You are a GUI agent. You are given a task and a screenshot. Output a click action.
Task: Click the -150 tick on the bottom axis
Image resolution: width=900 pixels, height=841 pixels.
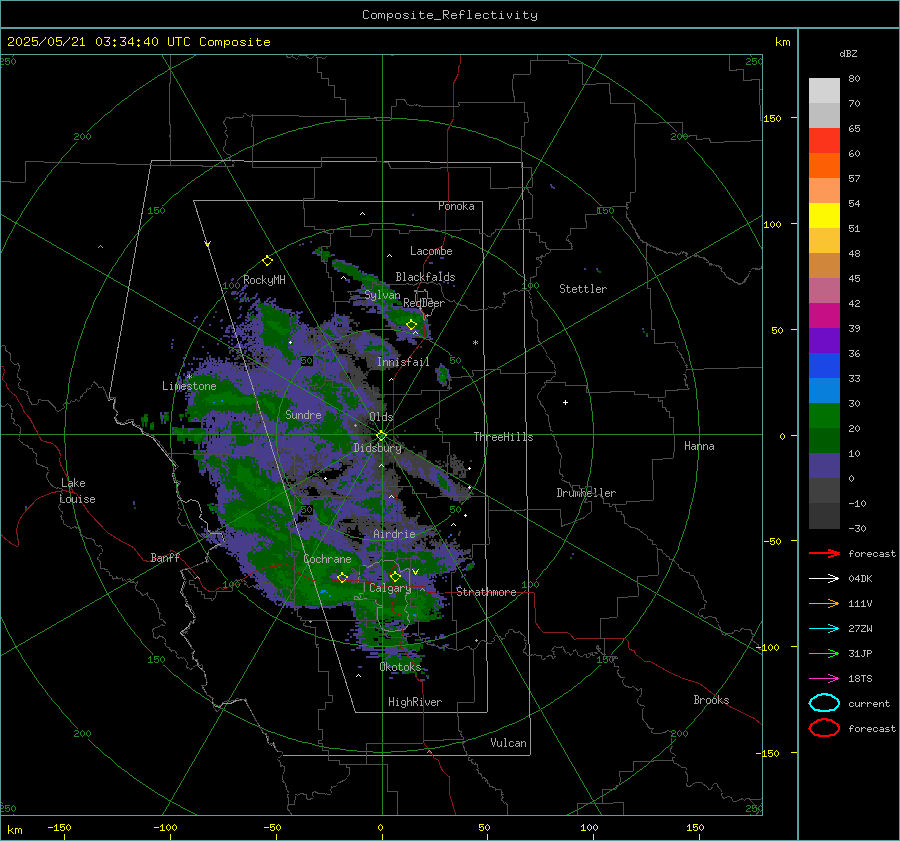(59, 827)
